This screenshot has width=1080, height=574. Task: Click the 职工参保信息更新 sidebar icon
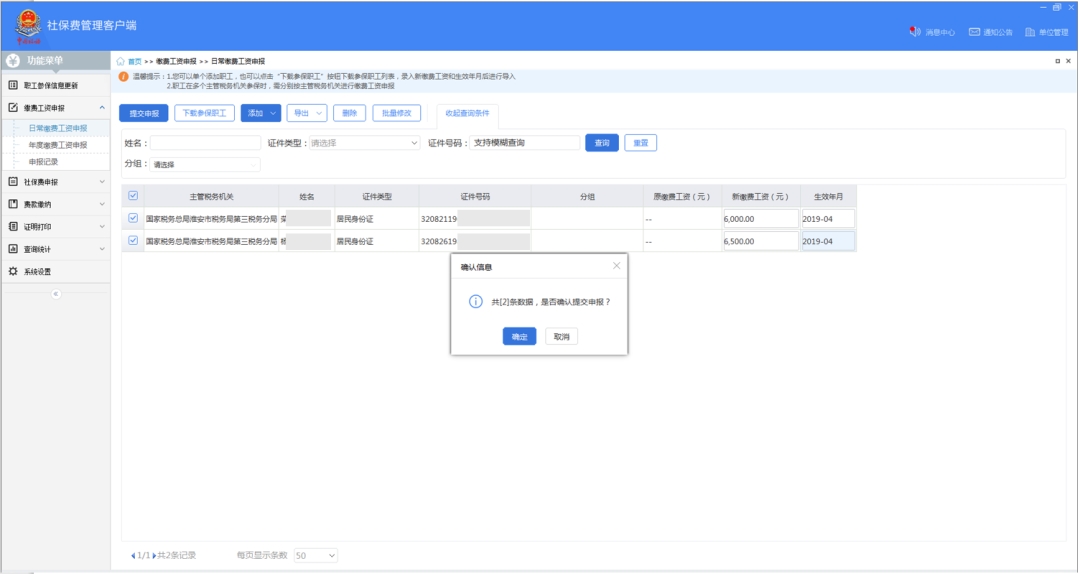[13, 85]
